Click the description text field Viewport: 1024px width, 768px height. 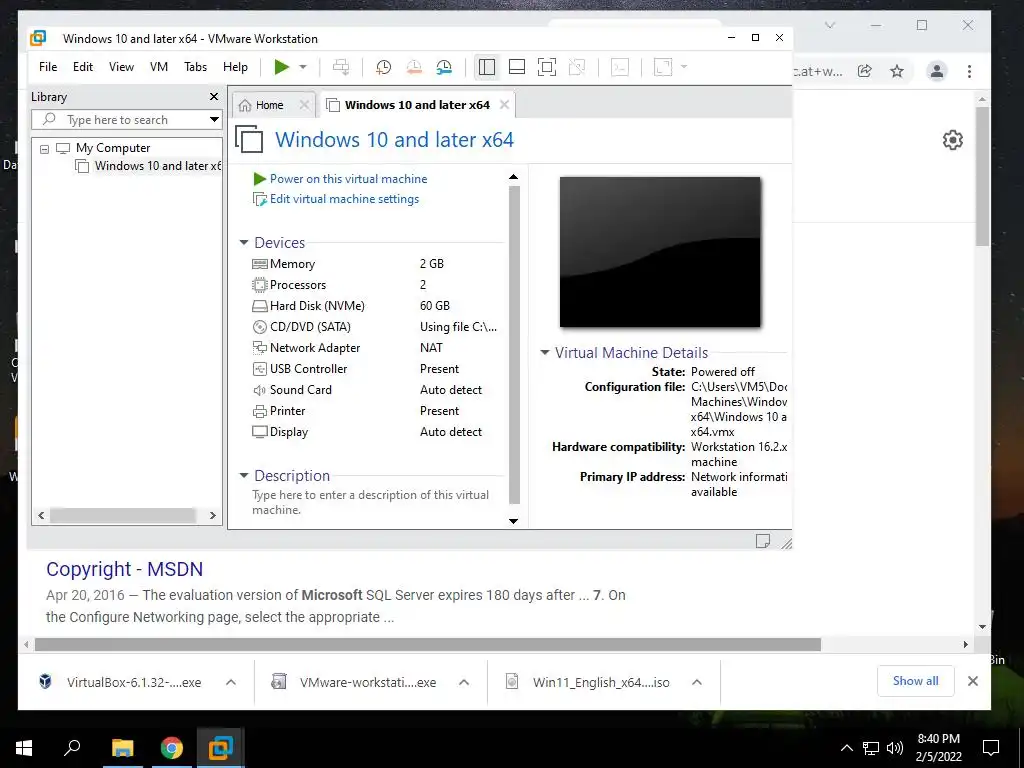(370, 502)
